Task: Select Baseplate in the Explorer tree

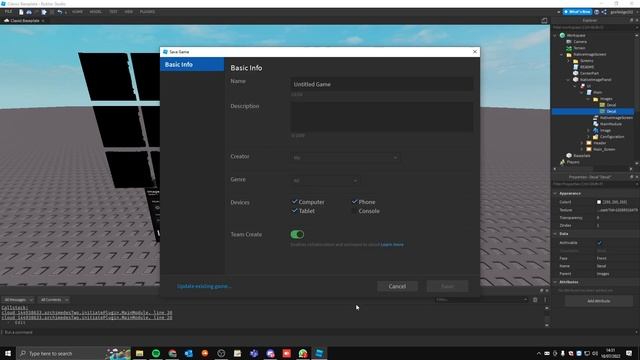Action: (x=582, y=156)
